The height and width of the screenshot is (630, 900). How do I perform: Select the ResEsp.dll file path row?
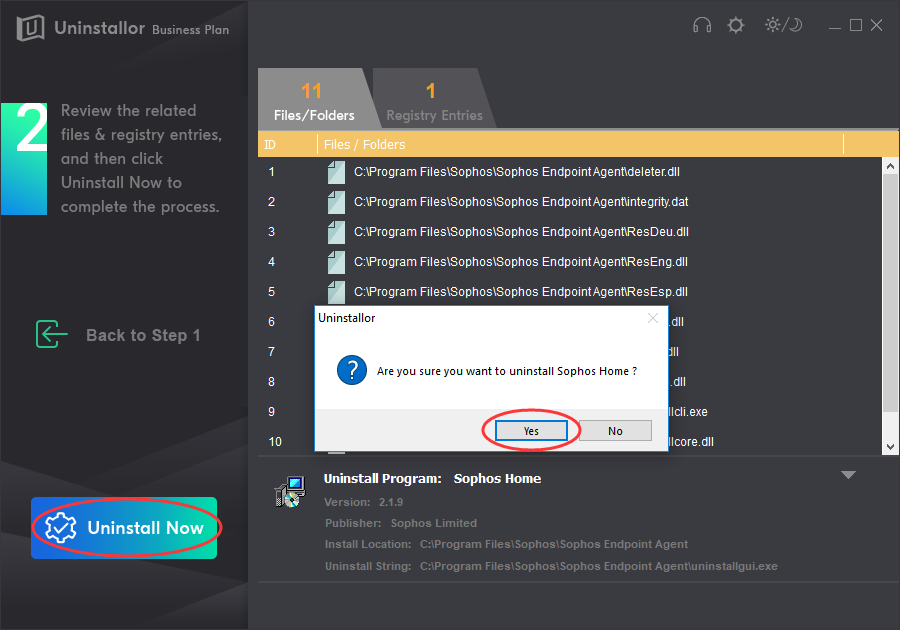coord(521,291)
